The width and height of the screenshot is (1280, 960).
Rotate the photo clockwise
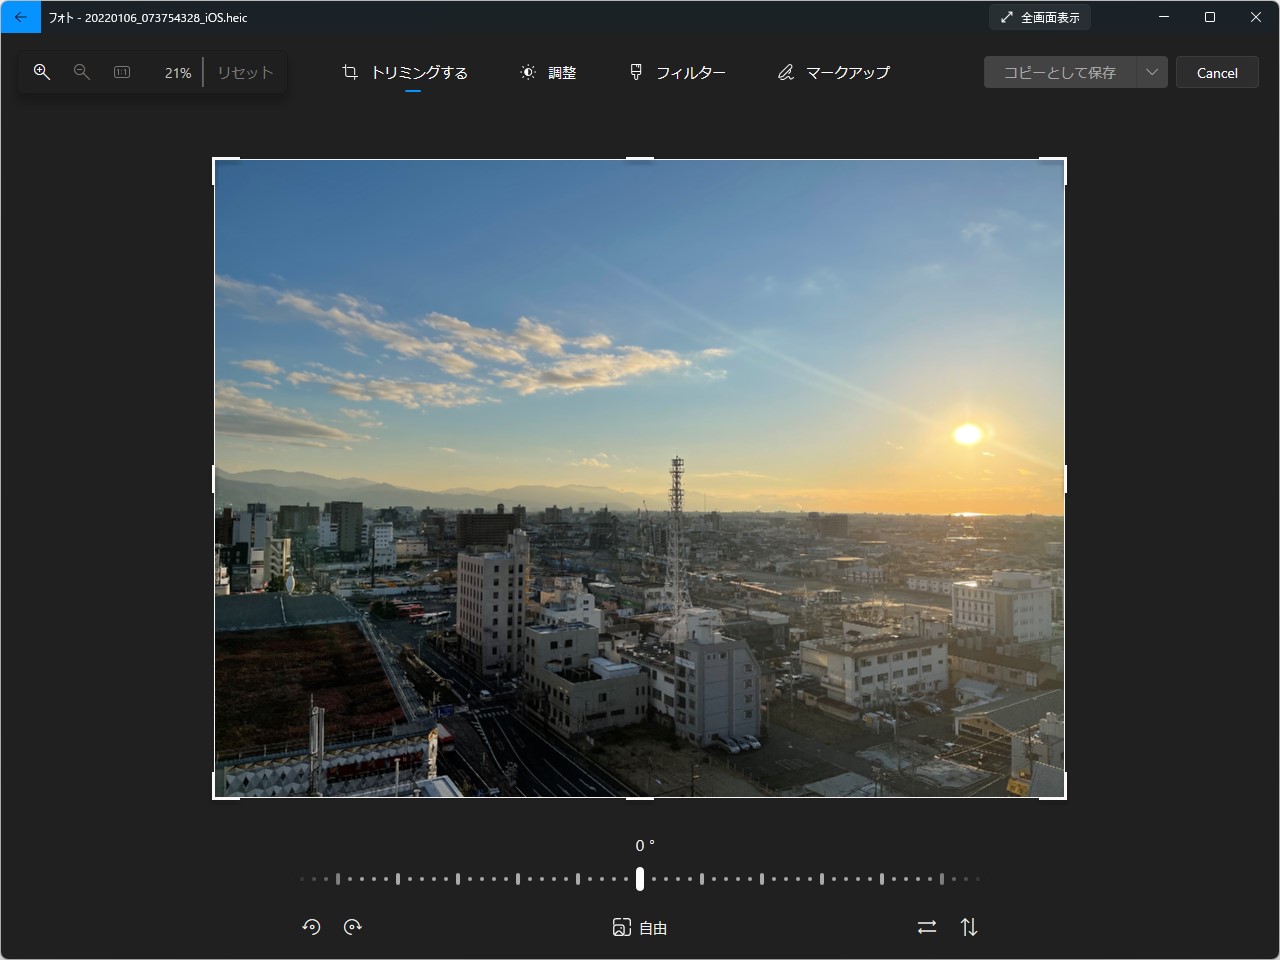[352, 927]
